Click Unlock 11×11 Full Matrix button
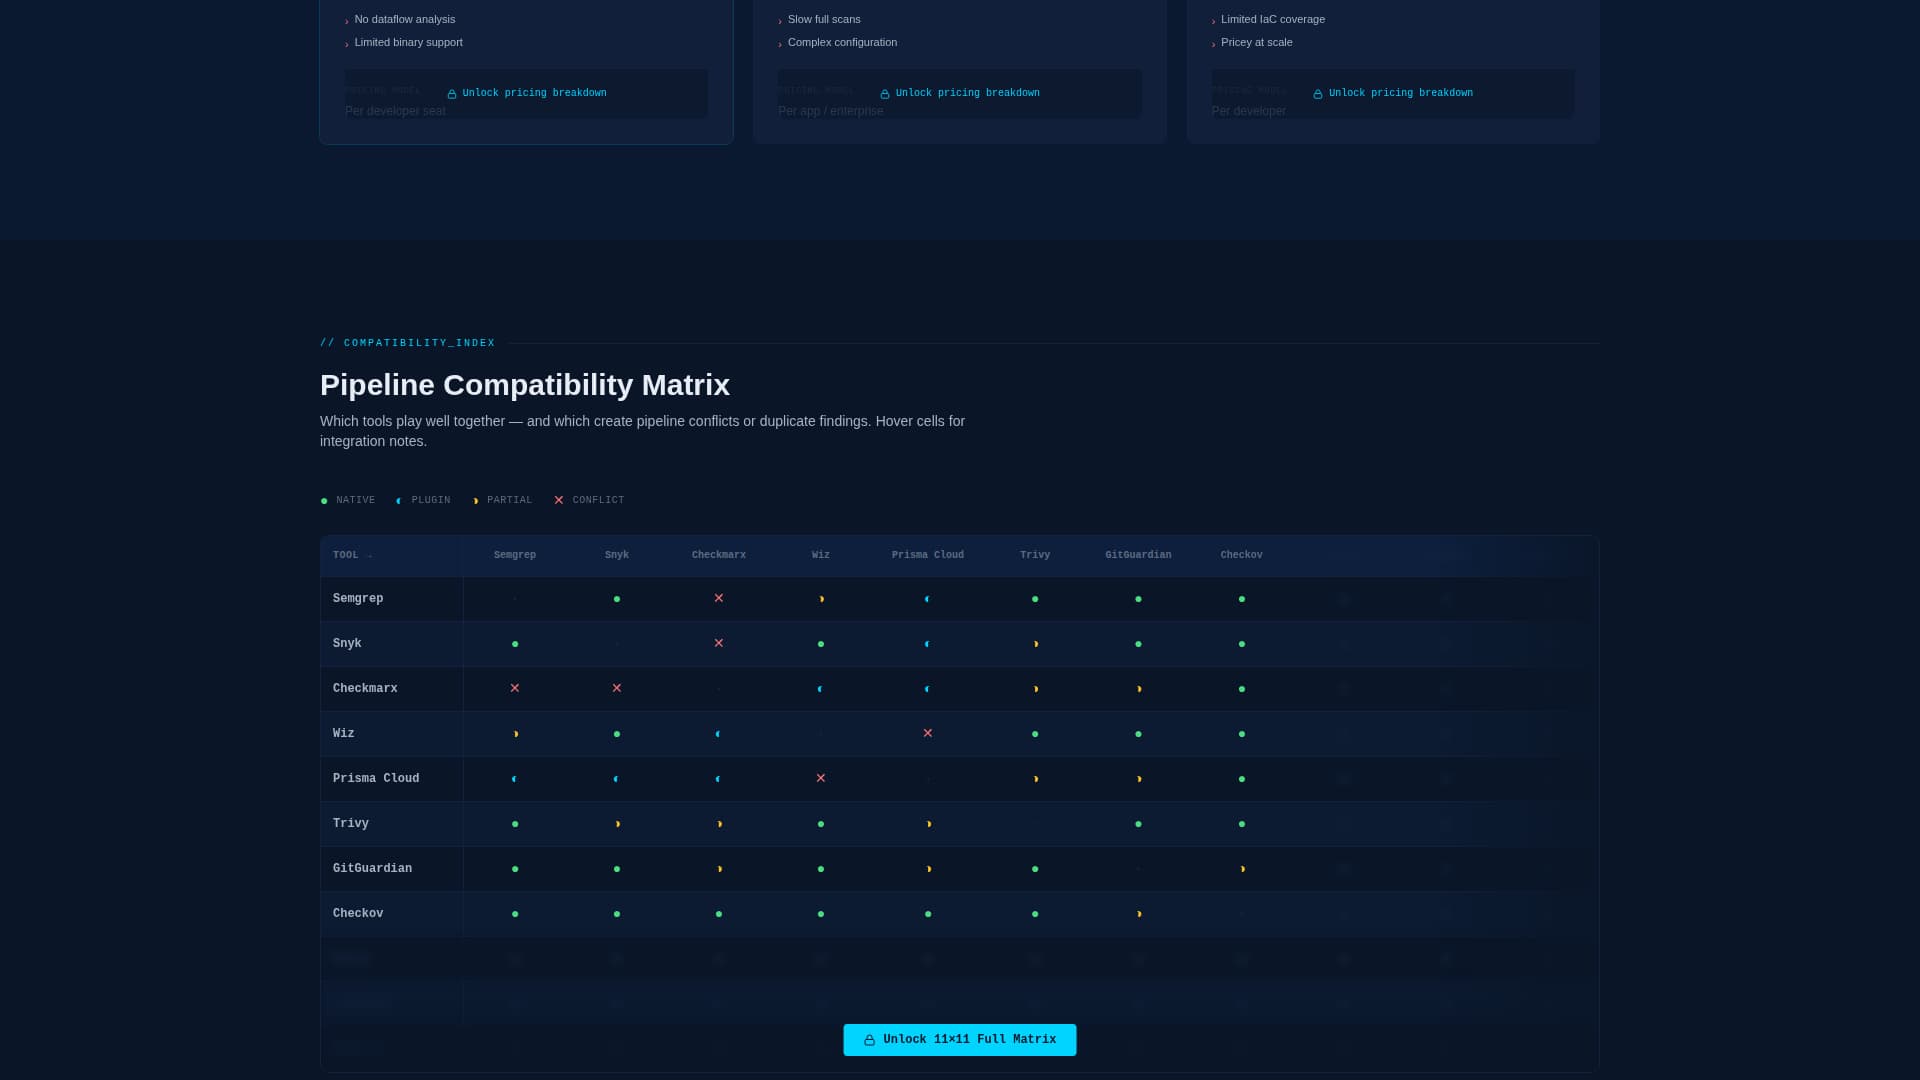The width and height of the screenshot is (1920, 1080). coord(960,1040)
